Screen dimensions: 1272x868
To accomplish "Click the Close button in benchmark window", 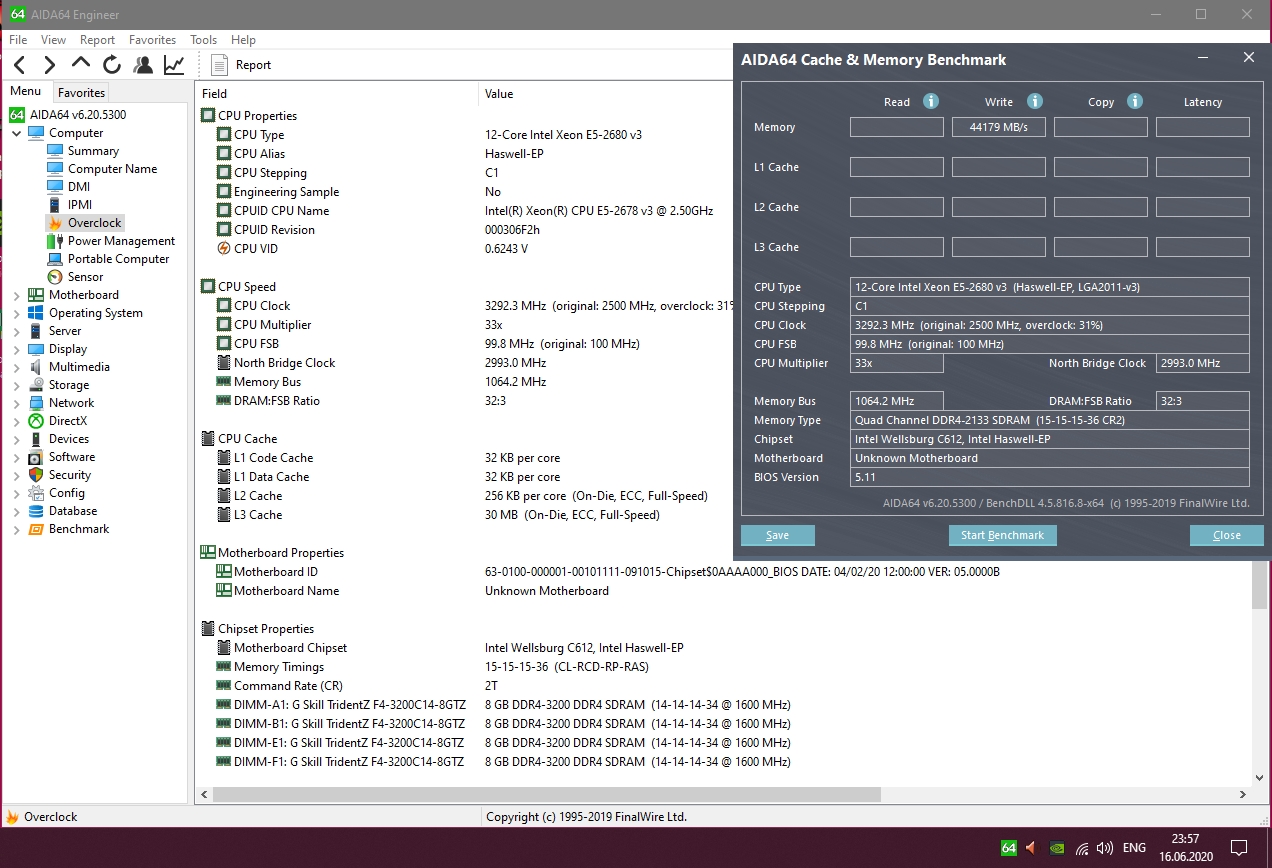I will click(1226, 535).
